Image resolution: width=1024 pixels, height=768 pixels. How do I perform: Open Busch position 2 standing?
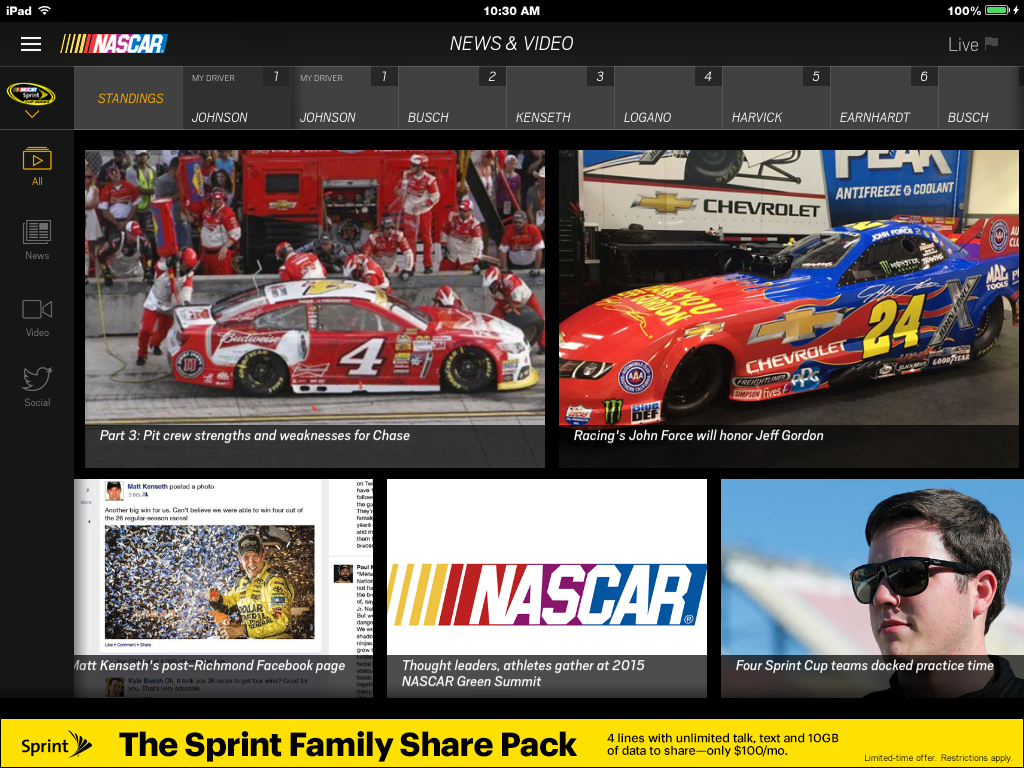click(x=452, y=98)
